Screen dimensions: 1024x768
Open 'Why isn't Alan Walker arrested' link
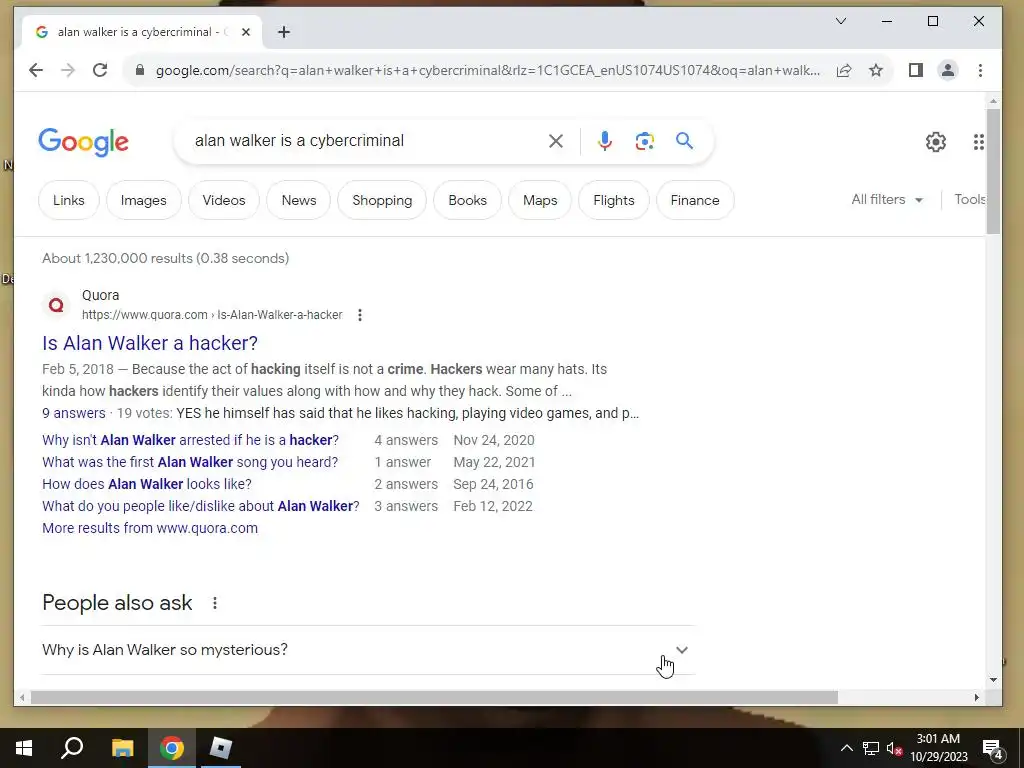(x=191, y=440)
